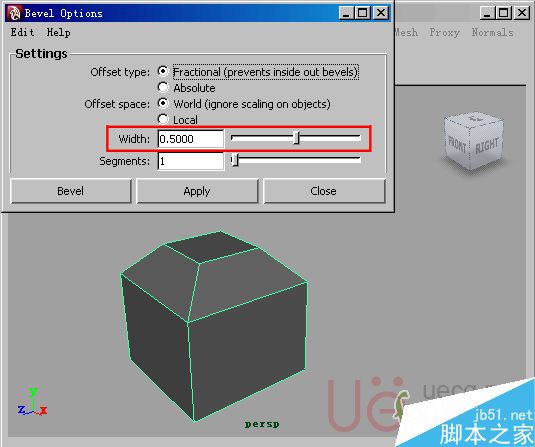Click the Bevel button
Image resolution: width=535 pixels, height=447 pixels.
coord(71,191)
